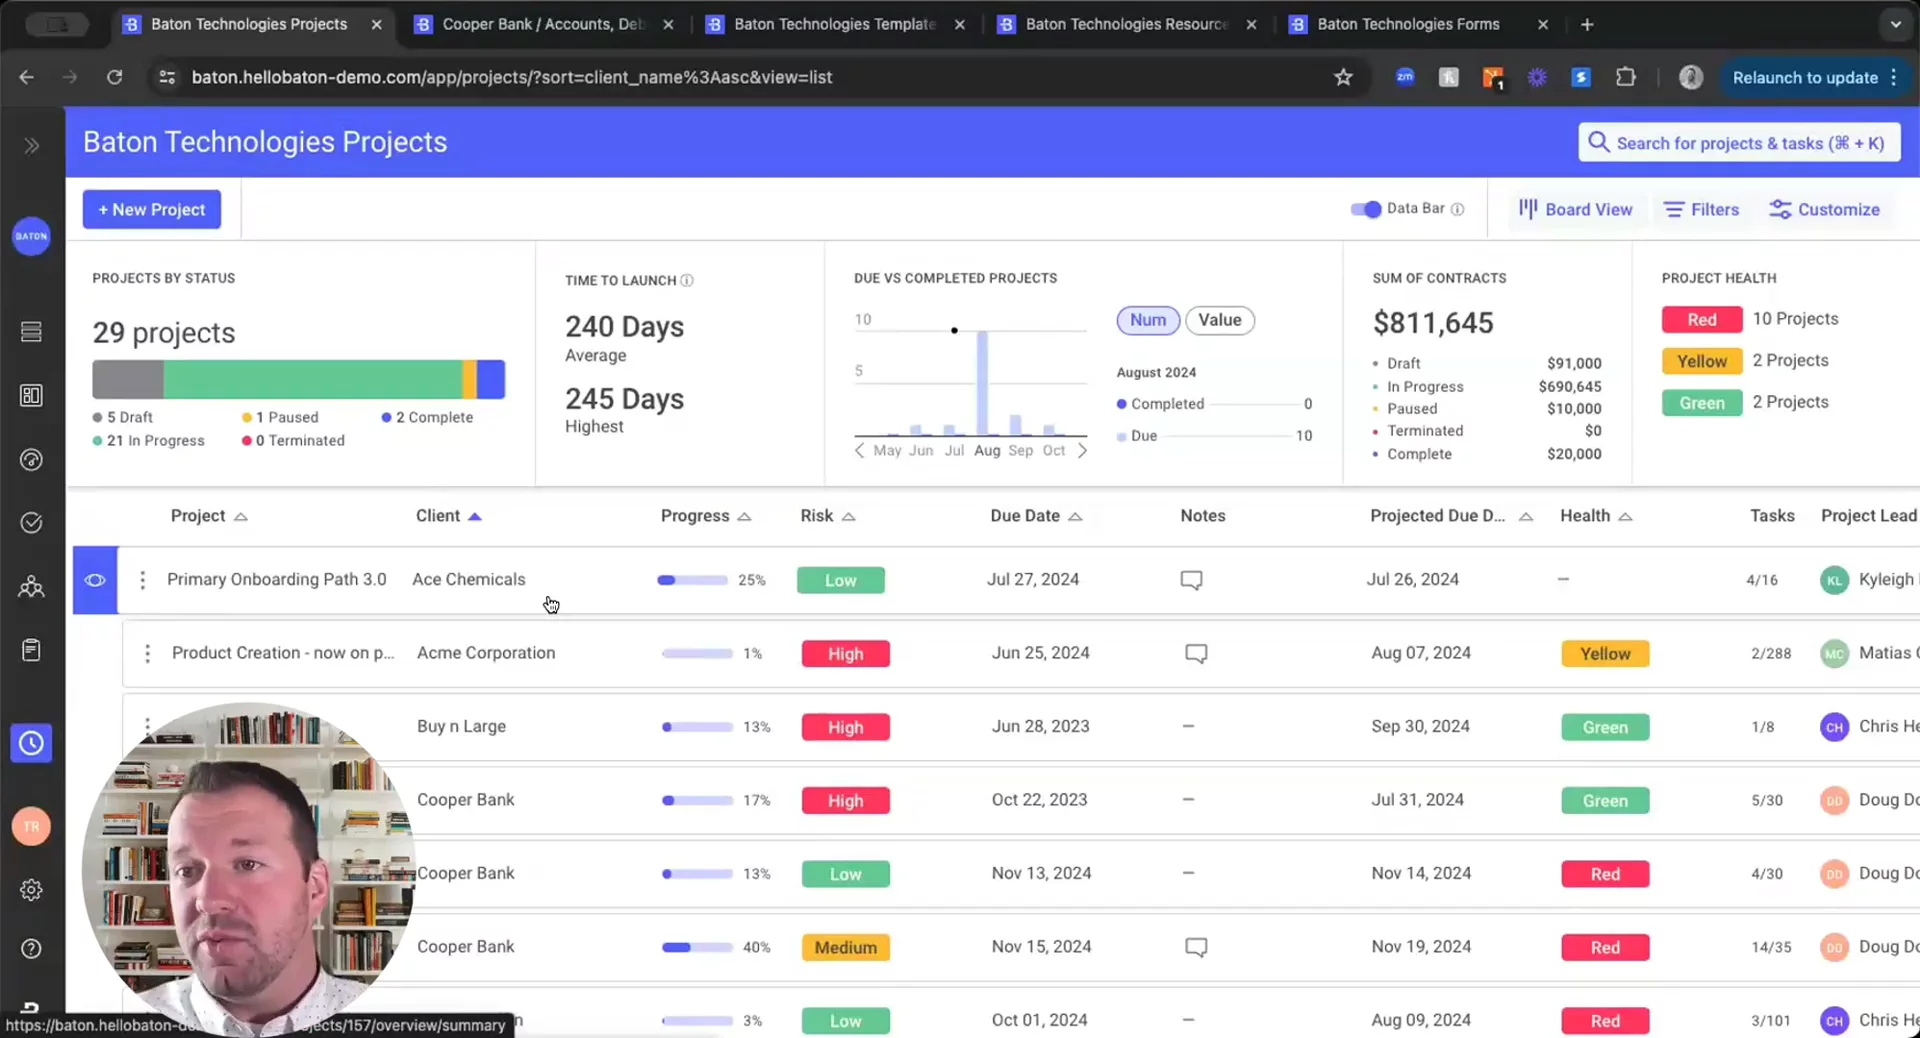Viewport: 1920px width, 1038px height.
Task: Expand the left sidebar with double chevron
Action: (31, 146)
